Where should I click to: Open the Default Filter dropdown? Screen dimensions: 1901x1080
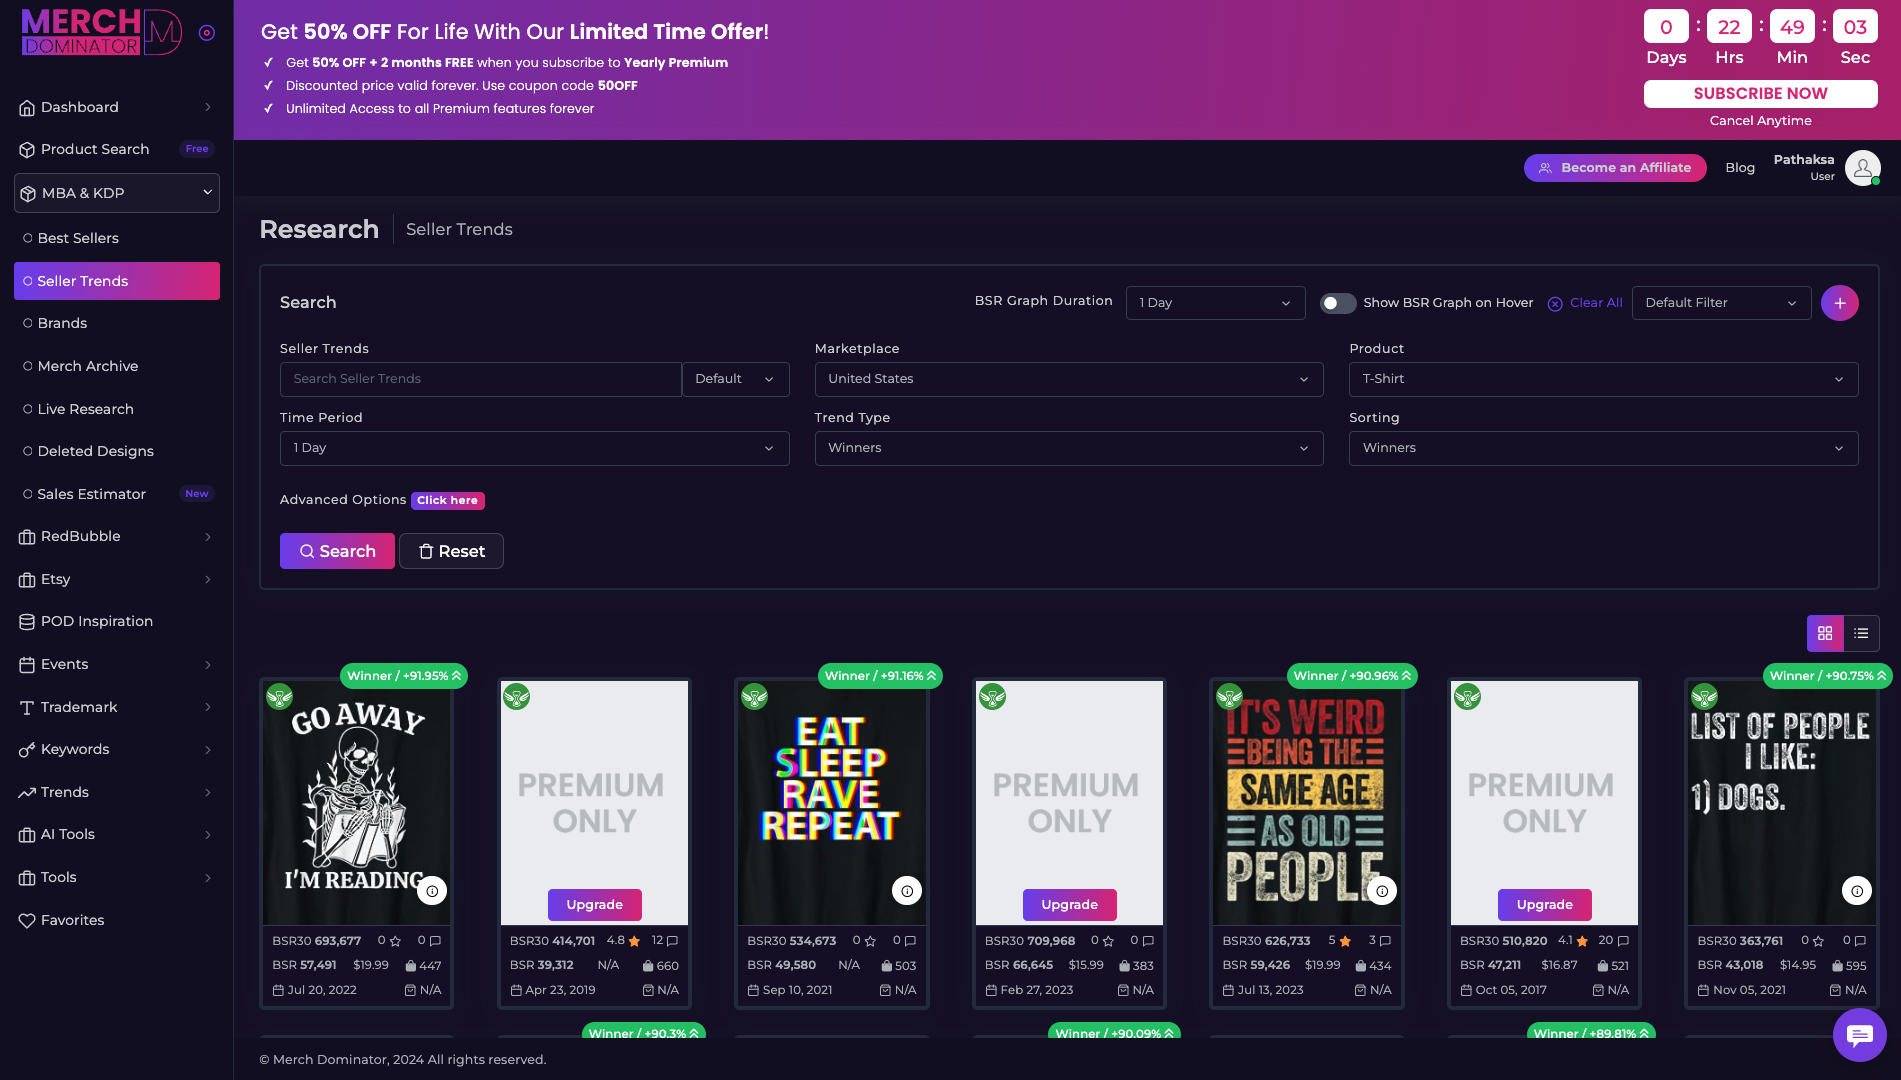coord(1720,303)
